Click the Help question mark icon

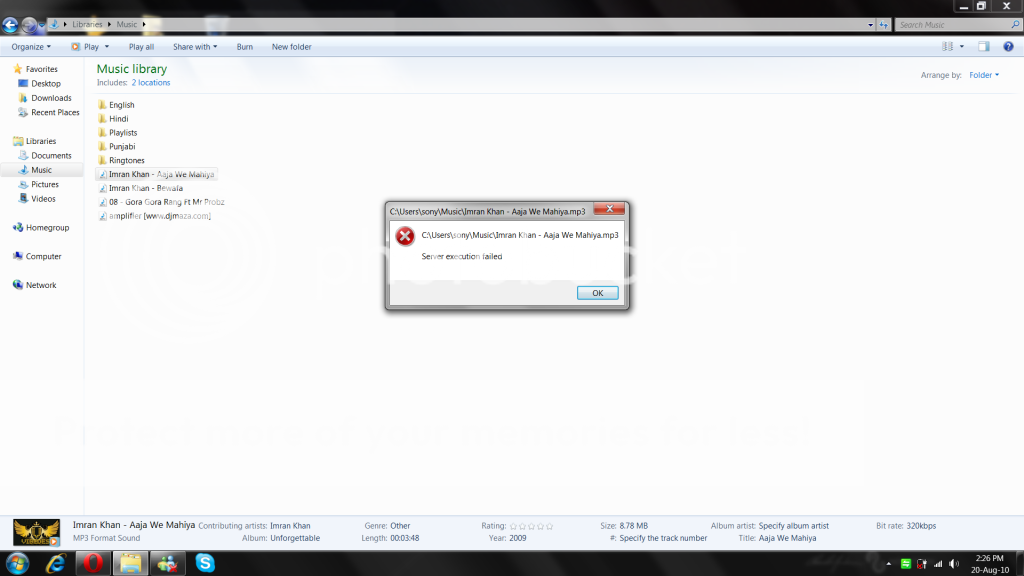tap(1007, 47)
